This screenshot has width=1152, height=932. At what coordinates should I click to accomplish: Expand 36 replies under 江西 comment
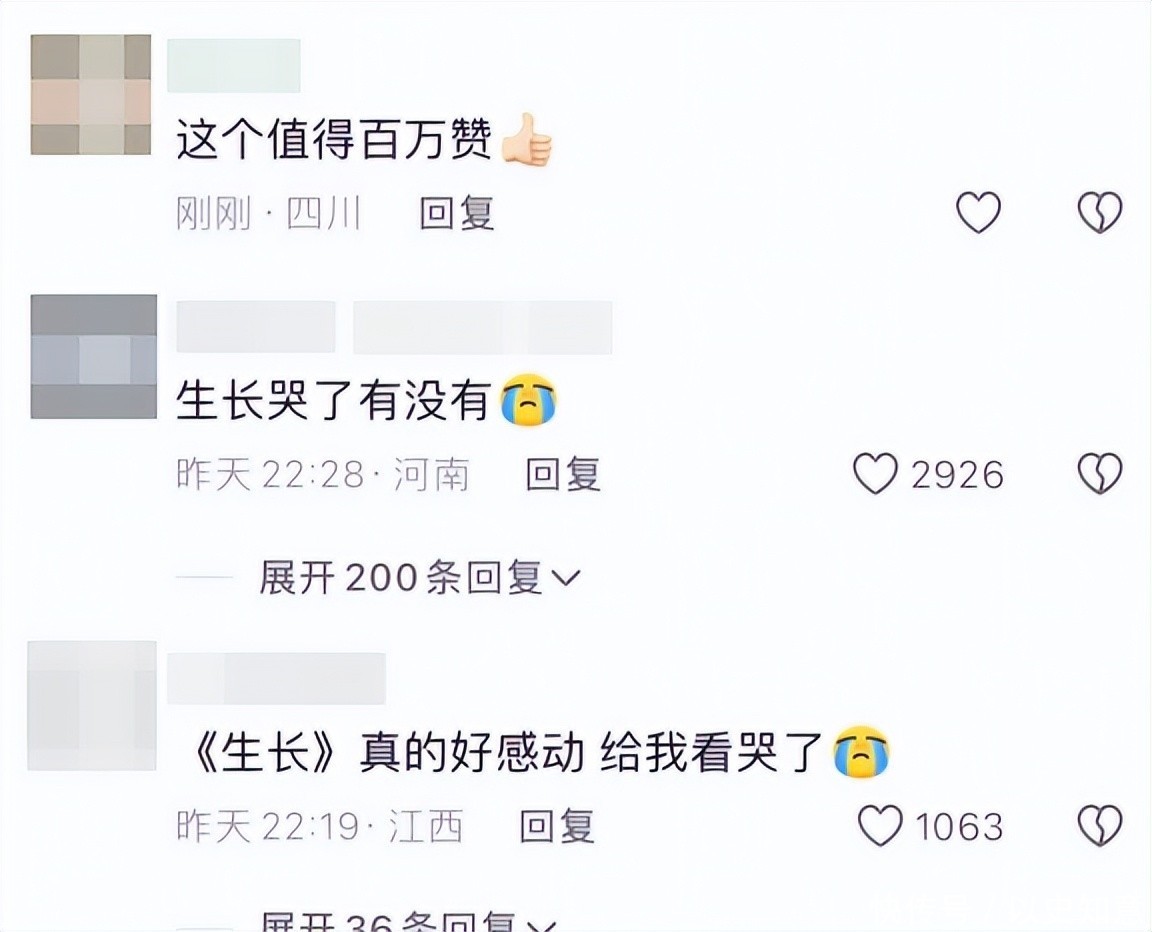click(x=408, y=921)
